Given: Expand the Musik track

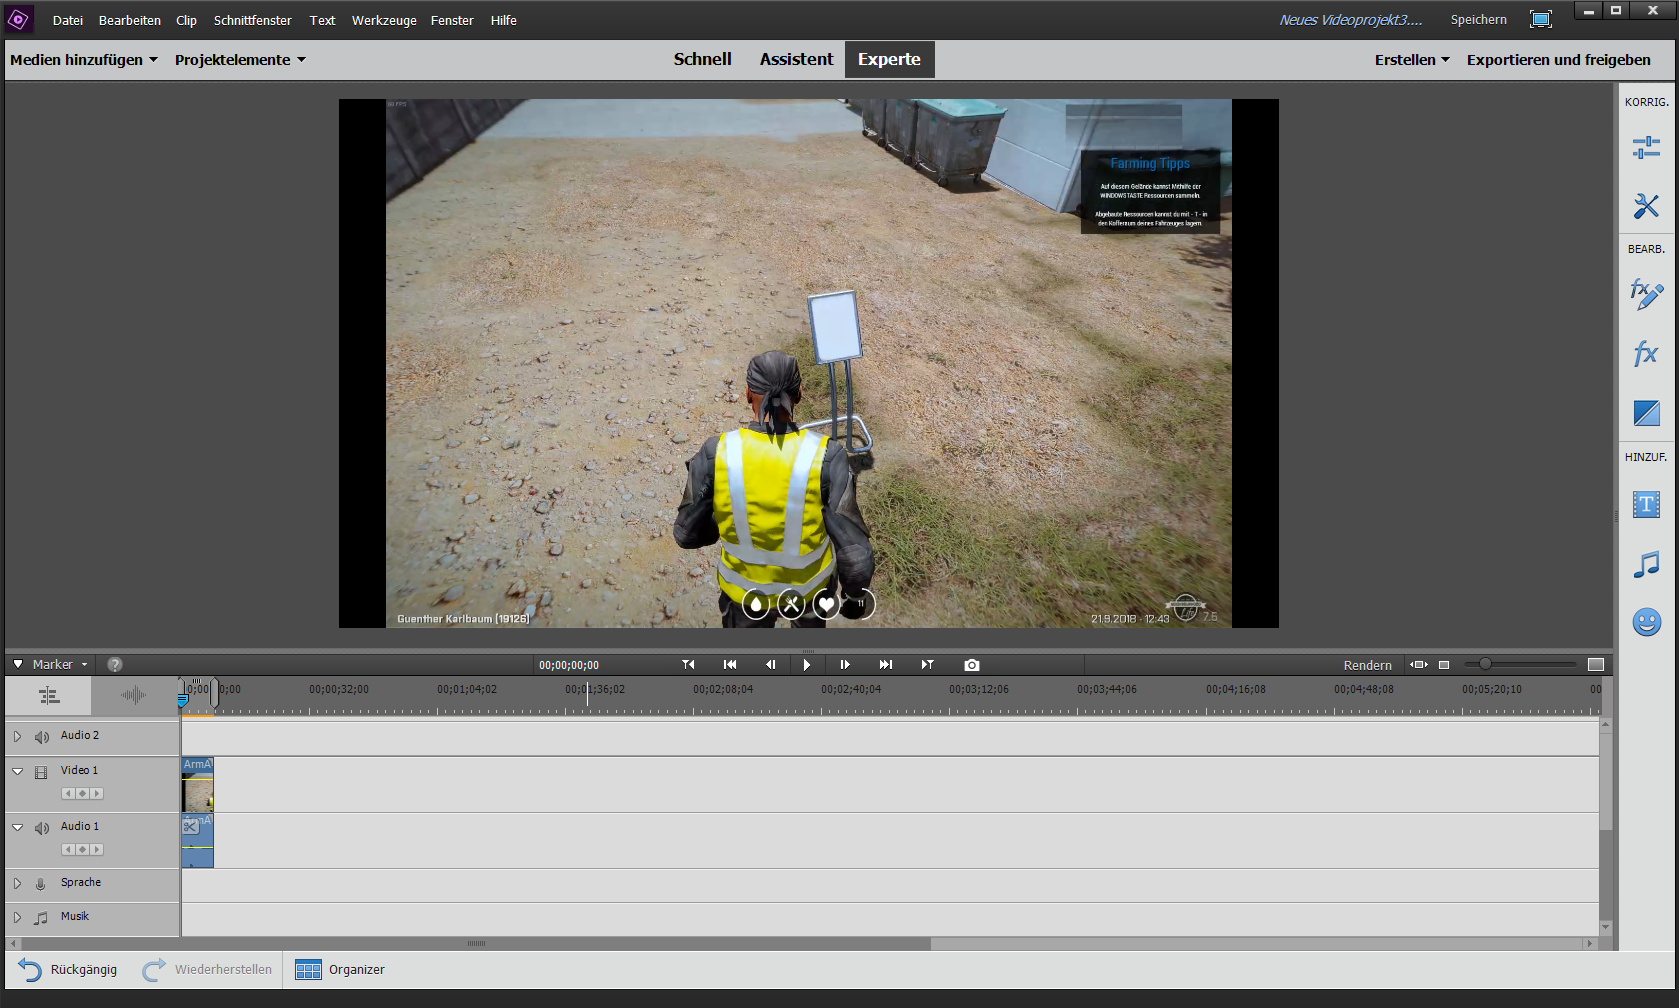Looking at the screenshot, I should [17, 917].
